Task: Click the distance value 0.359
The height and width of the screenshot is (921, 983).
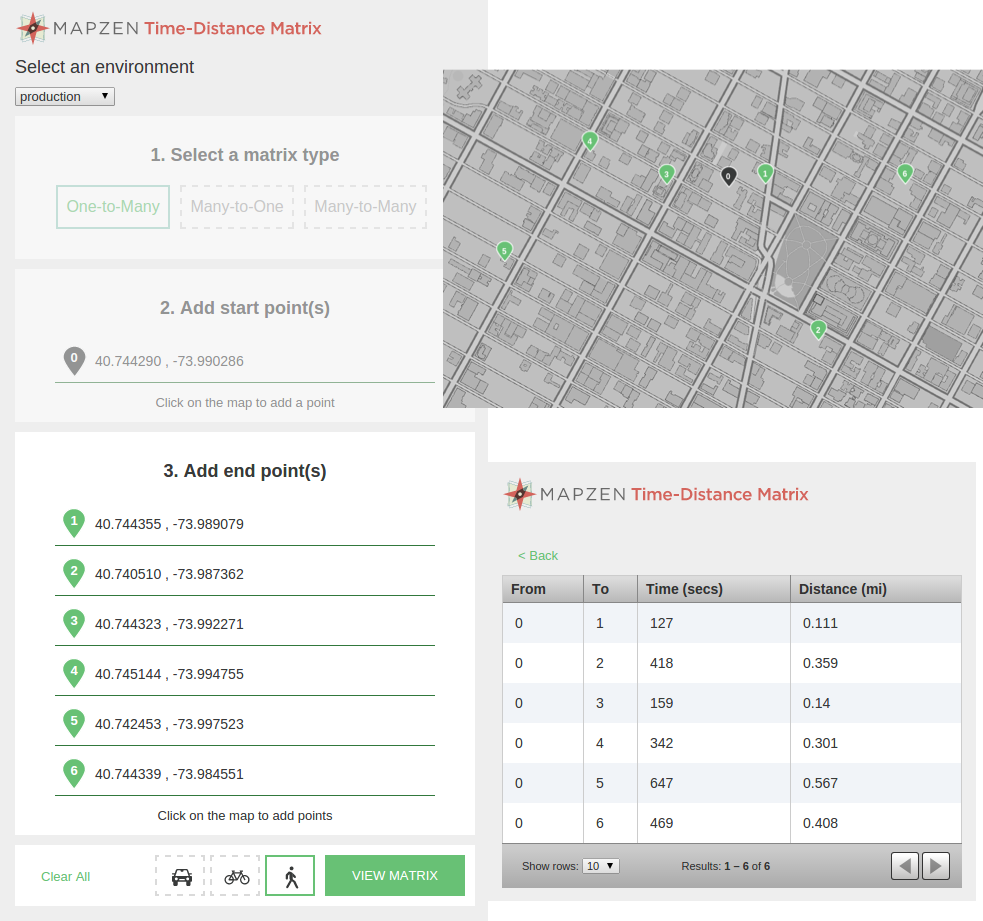Action: [x=820, y=663]
